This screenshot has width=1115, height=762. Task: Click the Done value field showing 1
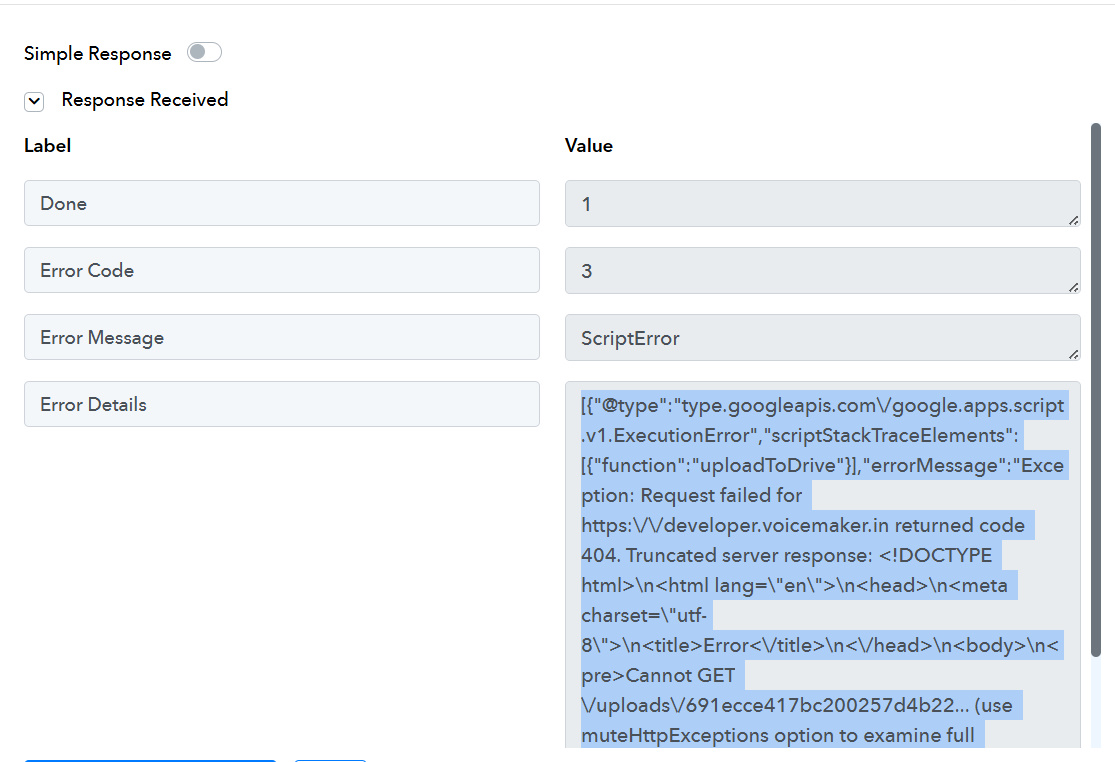pyautogui.click(x=820, y=203)
